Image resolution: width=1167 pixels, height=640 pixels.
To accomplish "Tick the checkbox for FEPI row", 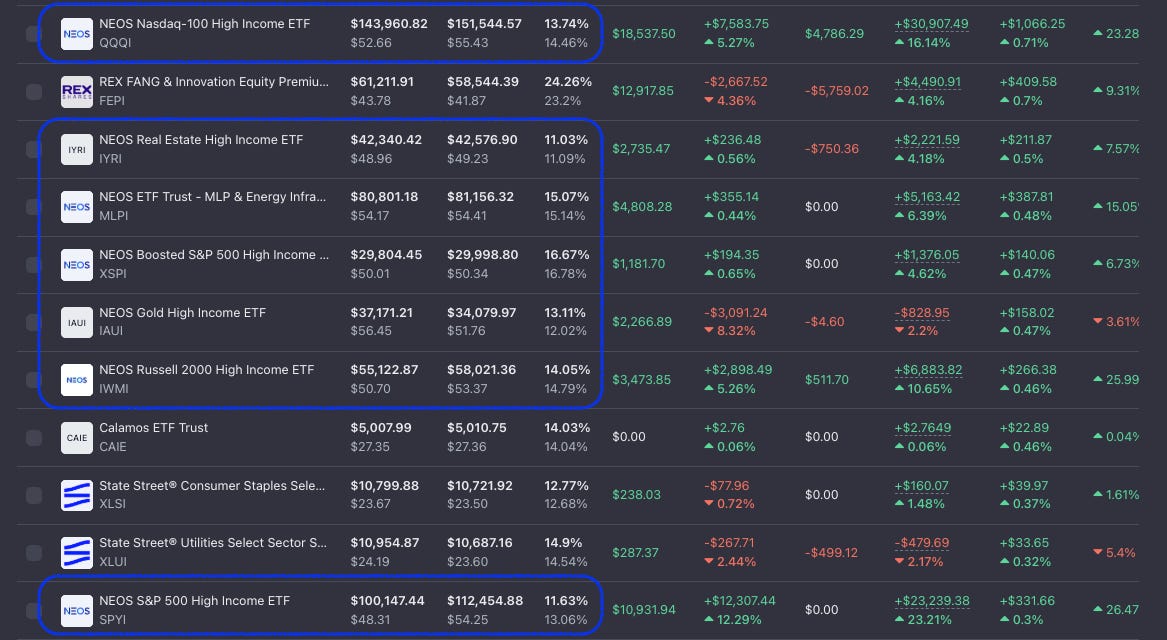I will tap(33, 92).
